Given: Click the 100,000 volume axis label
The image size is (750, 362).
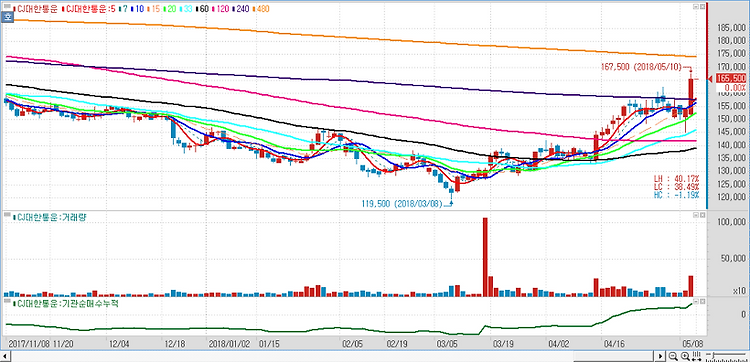Looking at the screenshot, I should 732,222.
